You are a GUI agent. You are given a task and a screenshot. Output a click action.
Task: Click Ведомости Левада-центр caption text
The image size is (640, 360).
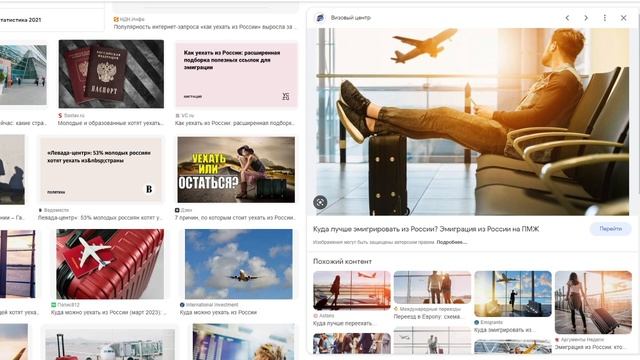[100, 218]
